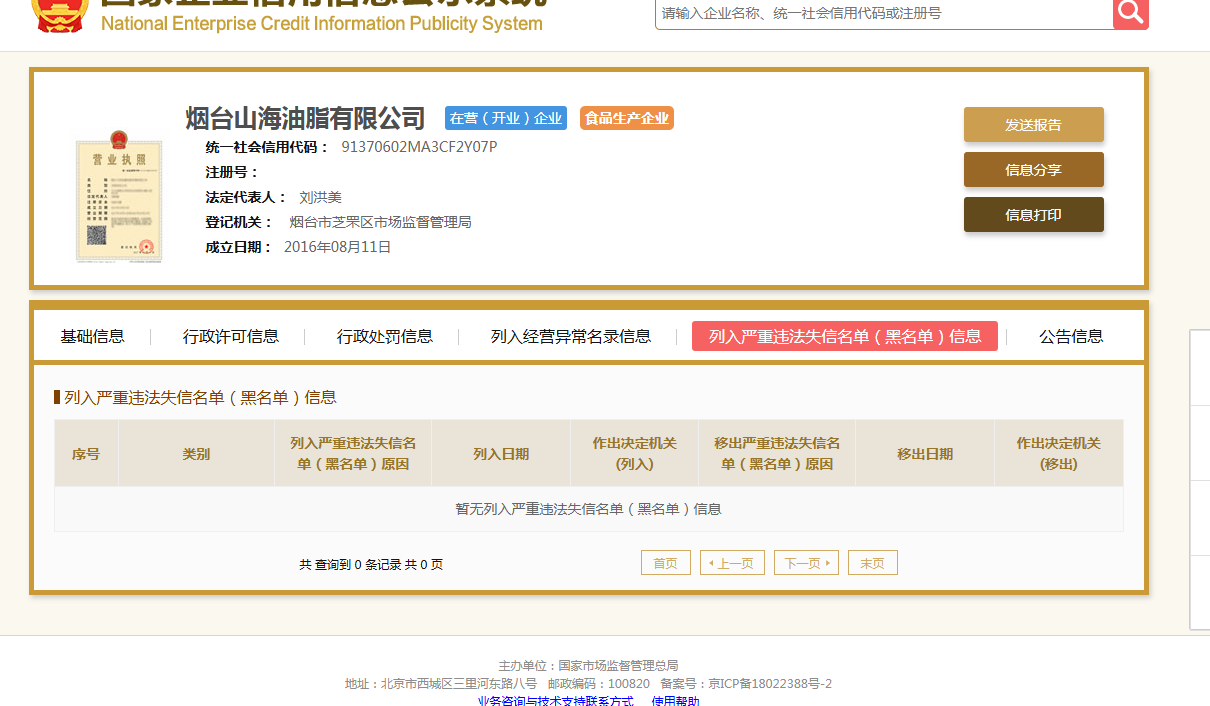Open 使用帮助 link in footer

tap(676, 701)
